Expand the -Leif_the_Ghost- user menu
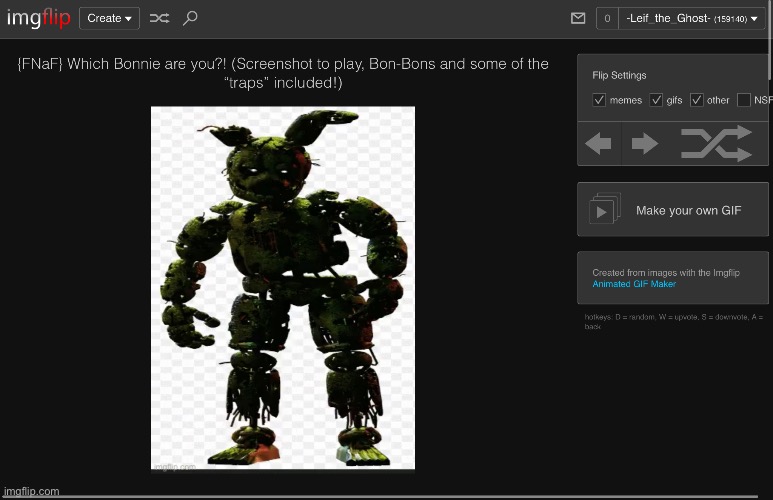The height and width of the screenshot is (500, 773). [692, 18]
